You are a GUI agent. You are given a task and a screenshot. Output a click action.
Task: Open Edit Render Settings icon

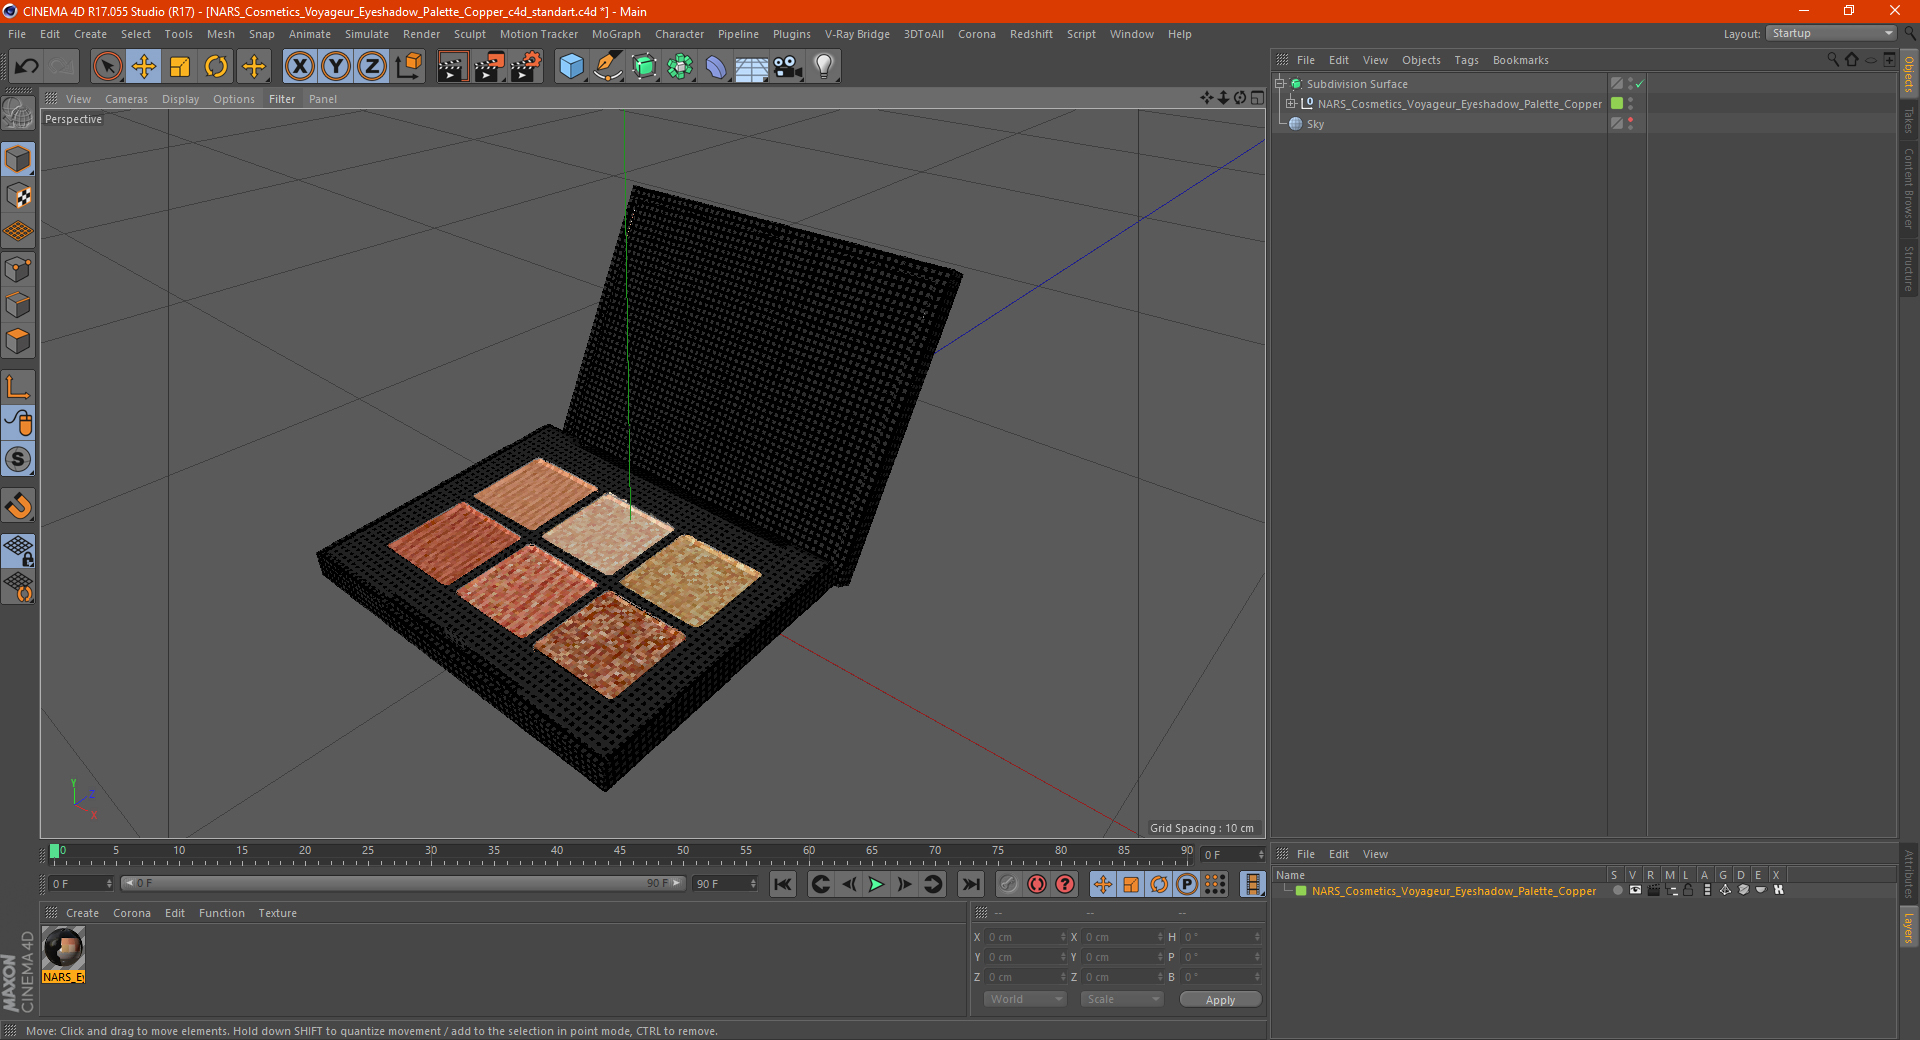pos(526,67)
